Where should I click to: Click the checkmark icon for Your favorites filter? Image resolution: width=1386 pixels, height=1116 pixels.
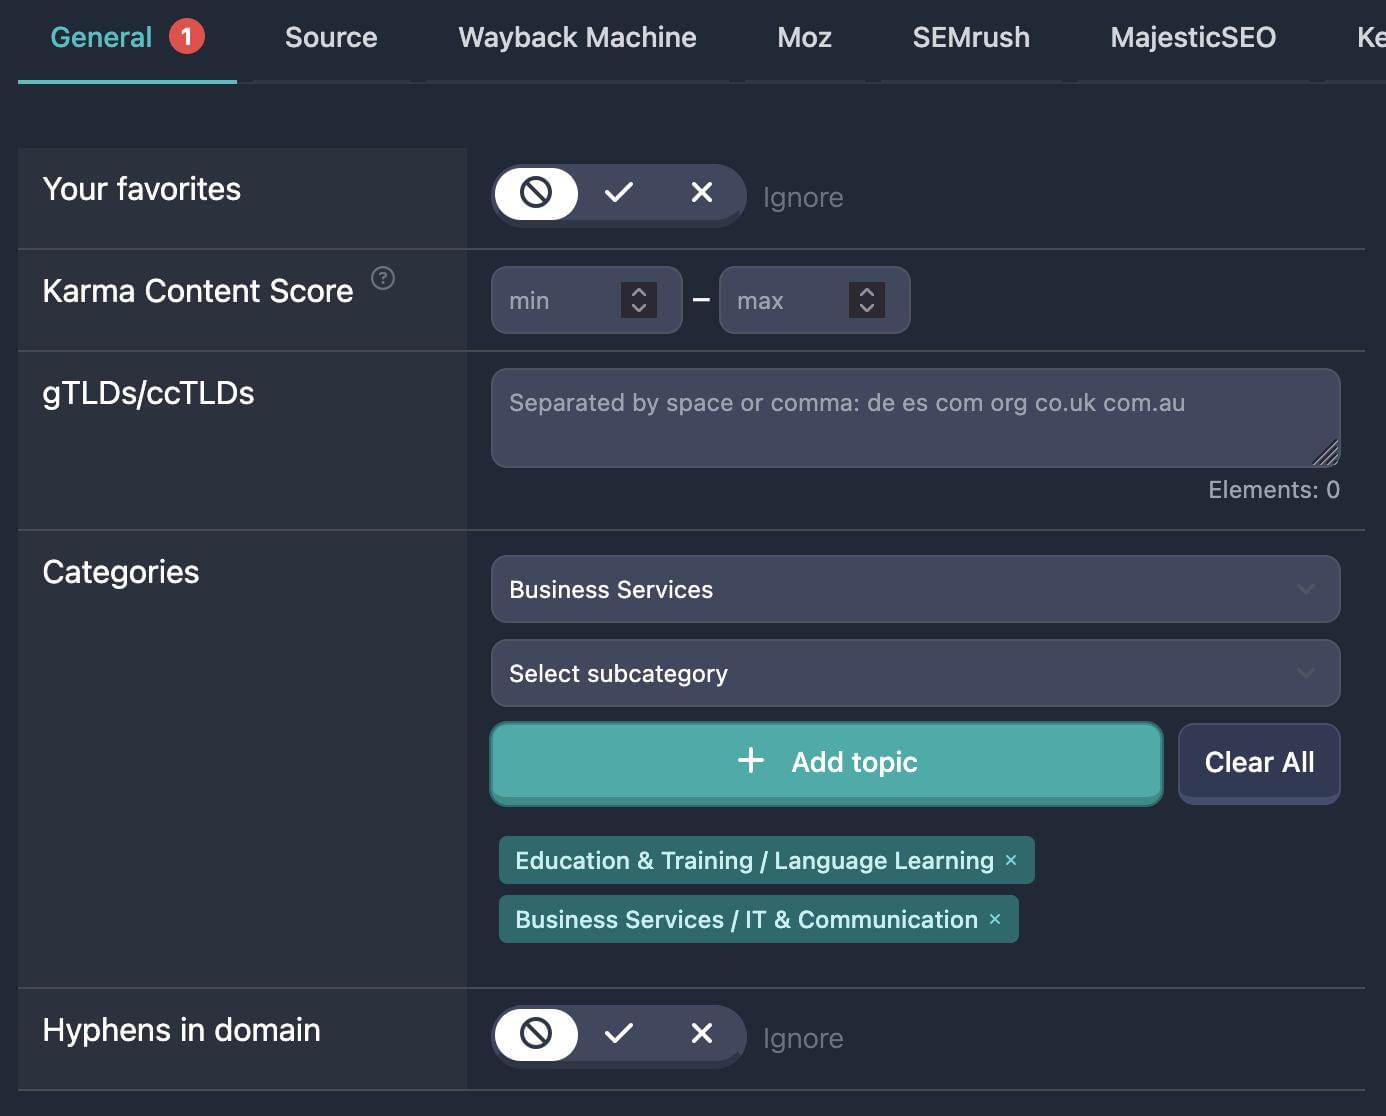[619, 193]
